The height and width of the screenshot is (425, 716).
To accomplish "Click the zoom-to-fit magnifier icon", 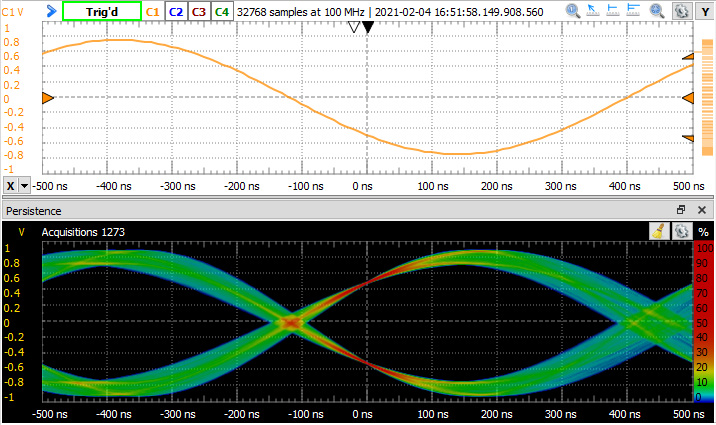I will point(659,11).
